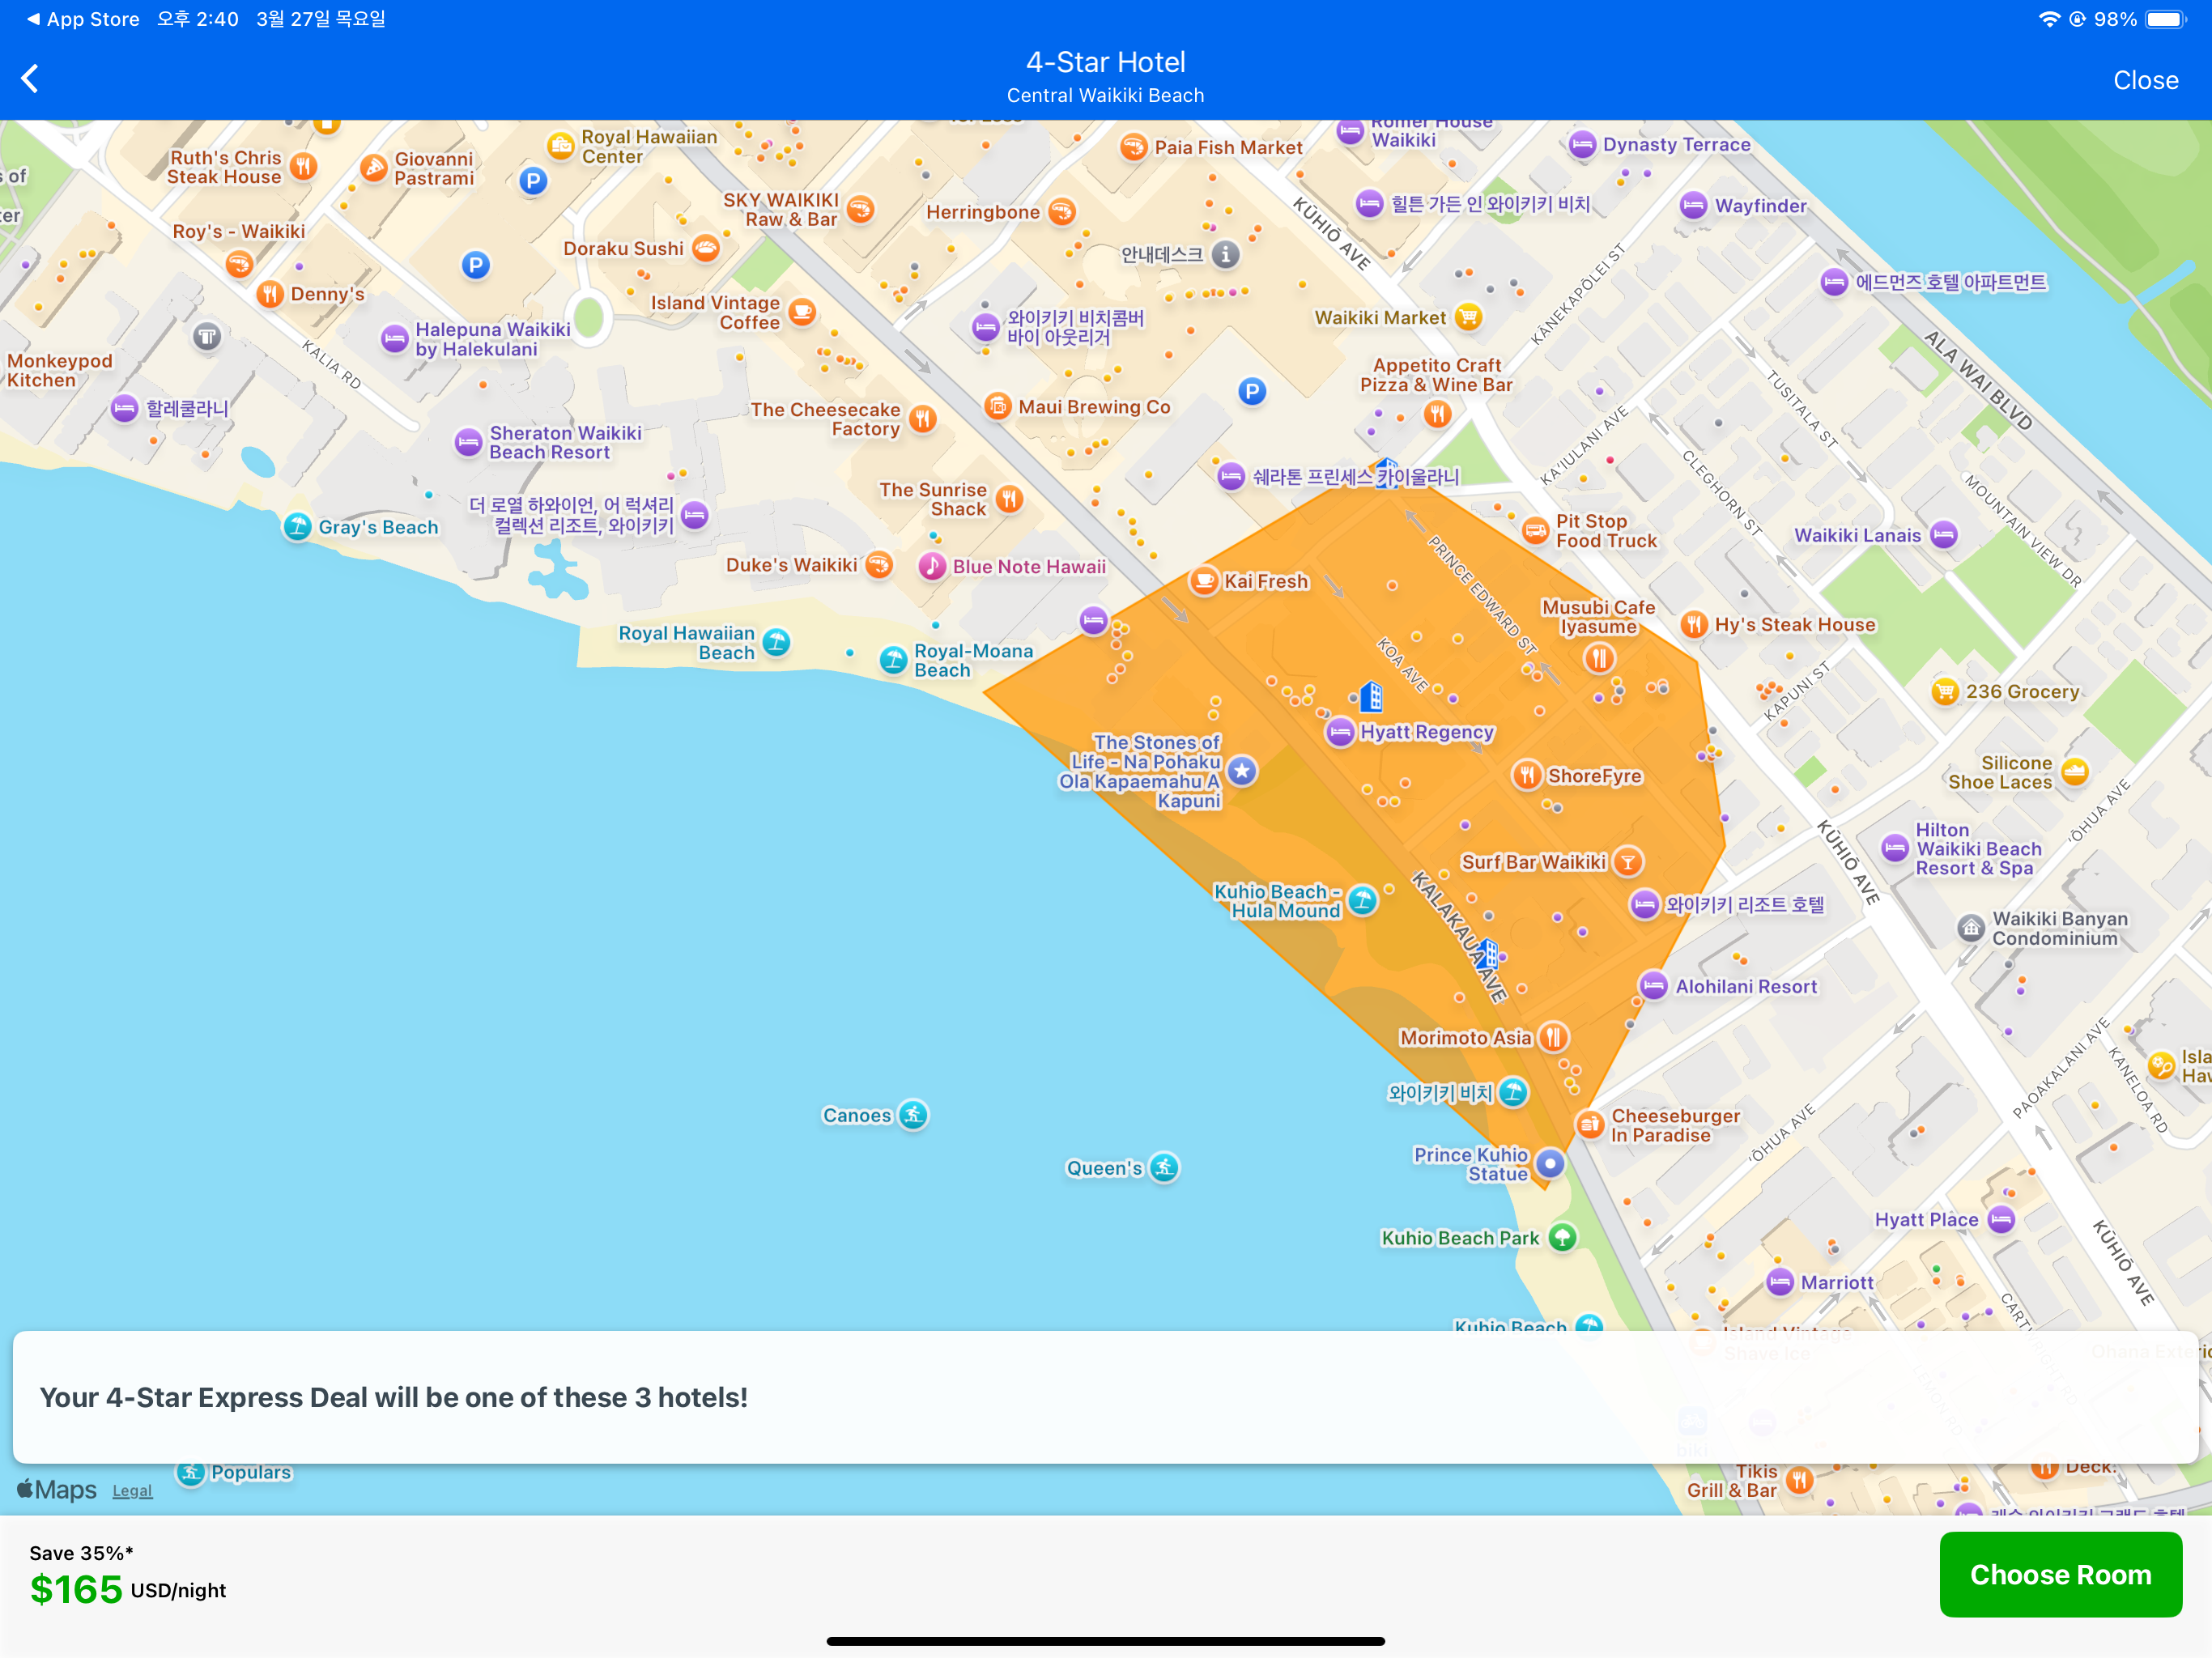Open the Legal link on map
The width and height of the screenshot is (2212, 1658).
point(132,1490)
